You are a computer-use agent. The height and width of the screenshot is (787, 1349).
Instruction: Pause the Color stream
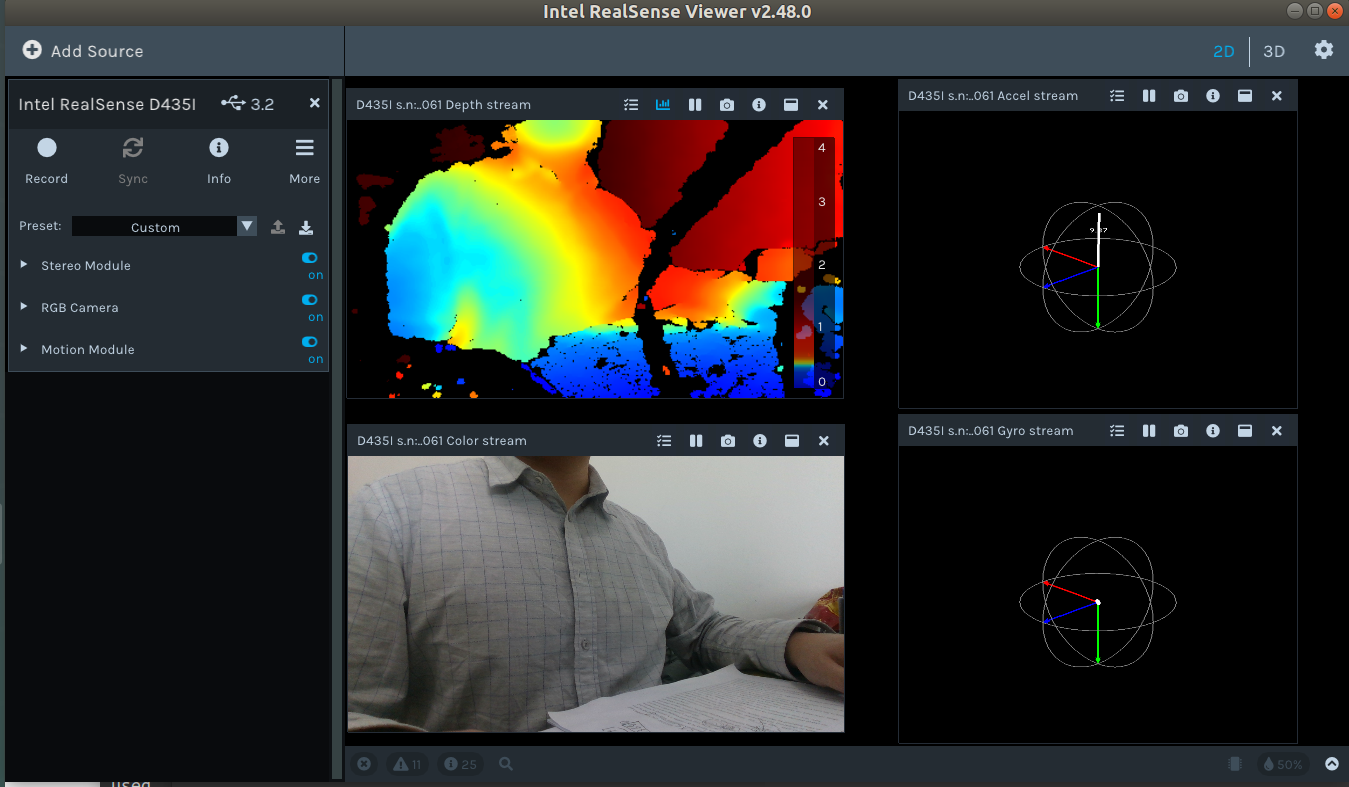pyautogui.click(x=696, y=440)
